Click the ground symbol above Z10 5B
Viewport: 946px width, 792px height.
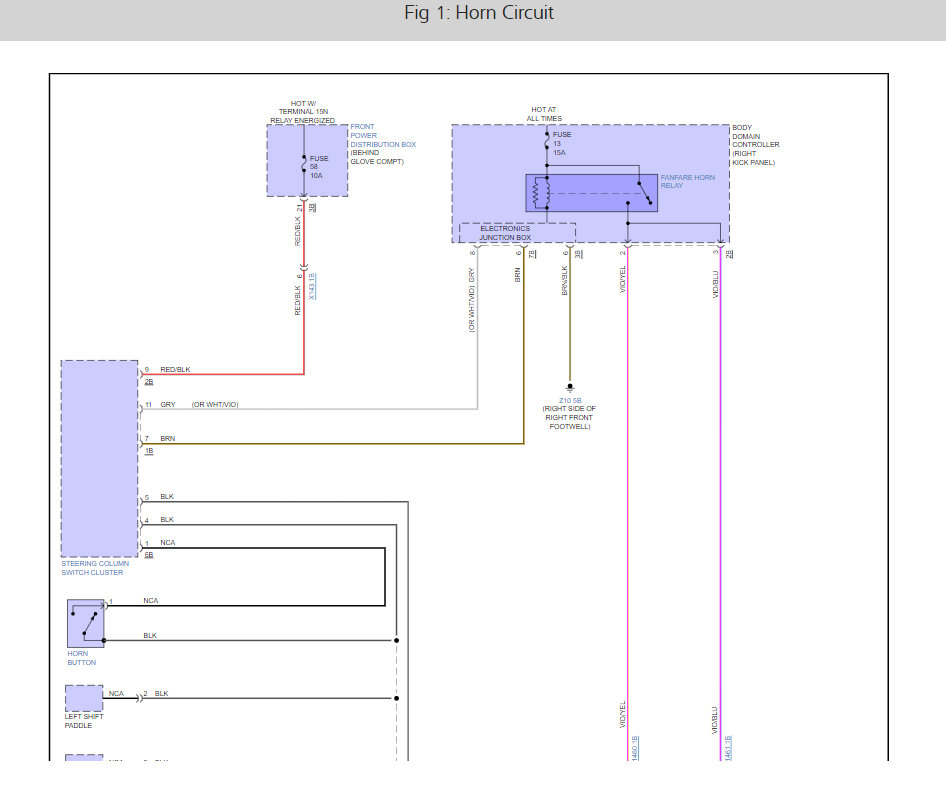point(570,388)
